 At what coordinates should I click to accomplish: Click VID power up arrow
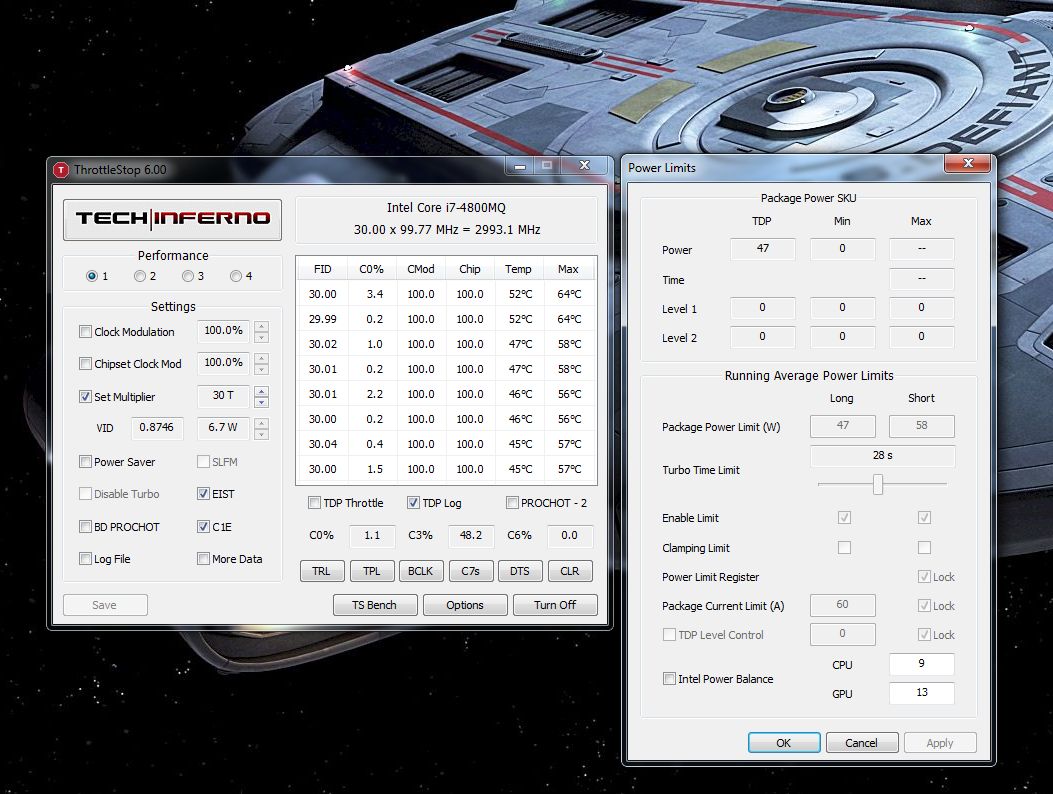(x=262, y=423)
